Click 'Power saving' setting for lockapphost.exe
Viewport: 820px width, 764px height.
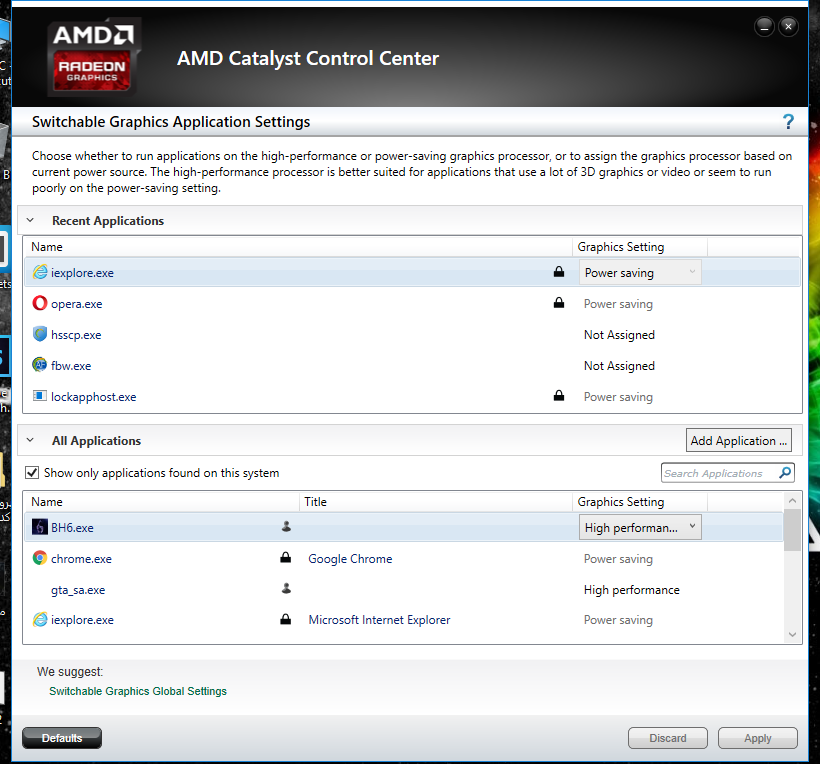[x=618, y=397]
